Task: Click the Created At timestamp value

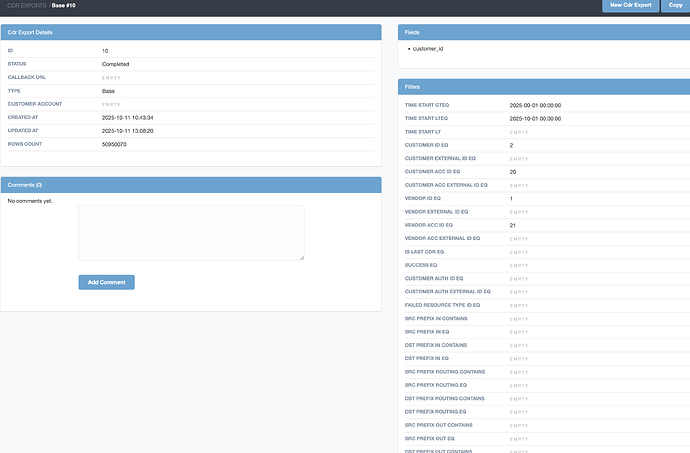Action: coord(127,117)
